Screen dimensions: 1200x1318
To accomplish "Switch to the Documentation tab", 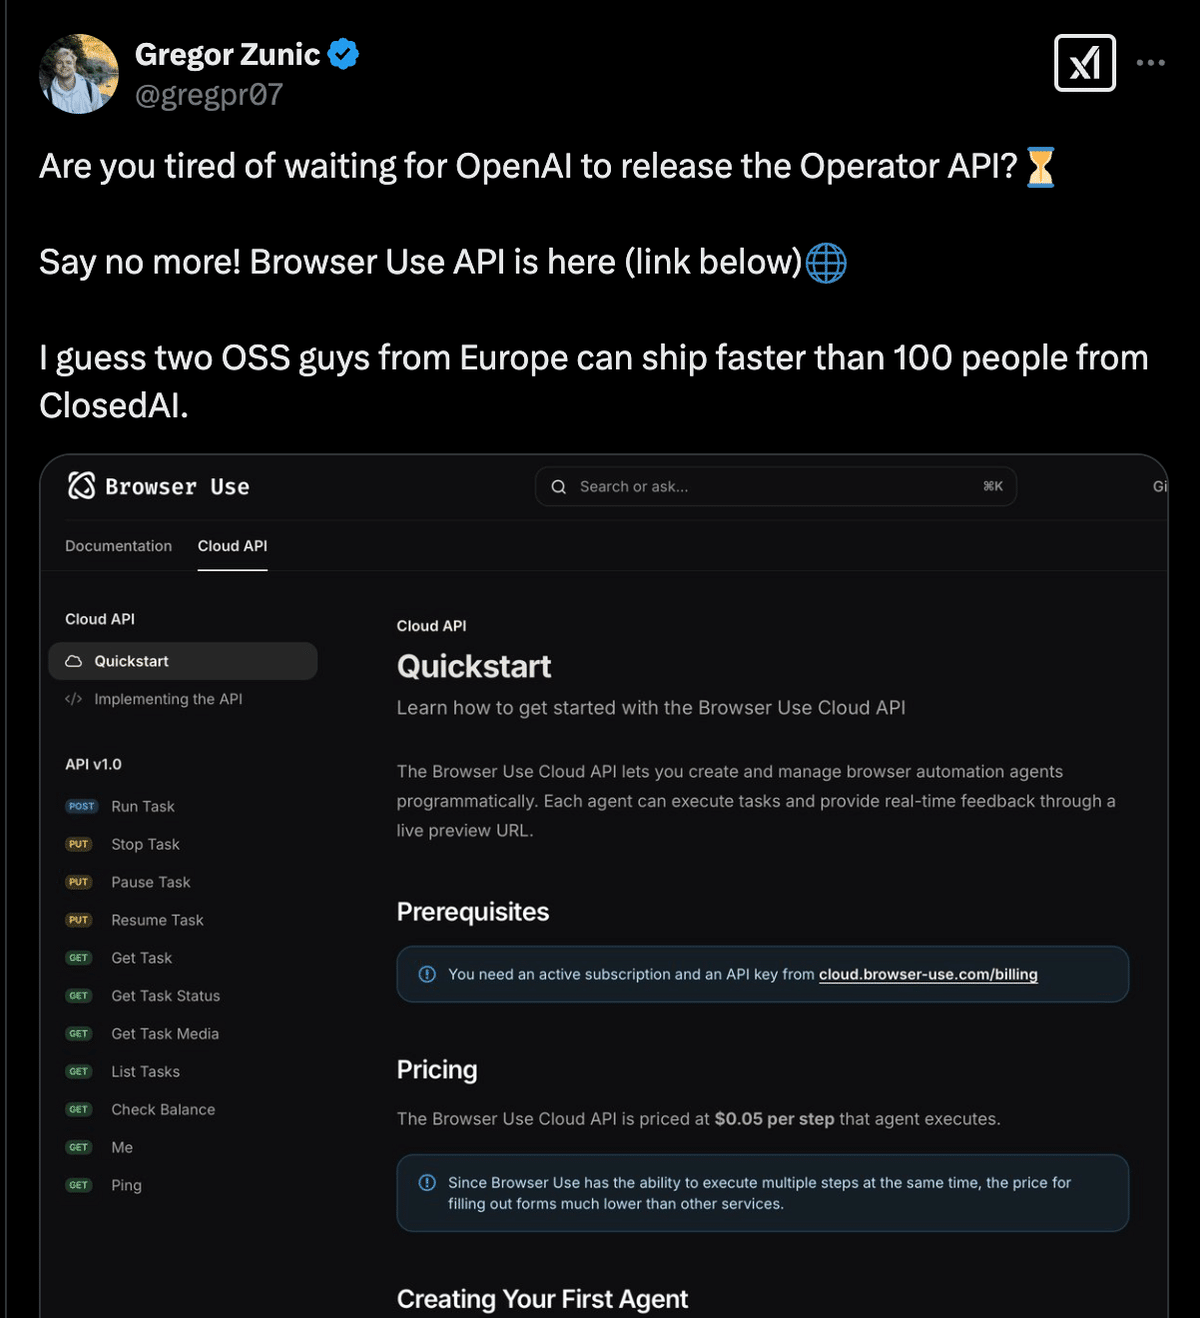I will (x=118, y=546).
